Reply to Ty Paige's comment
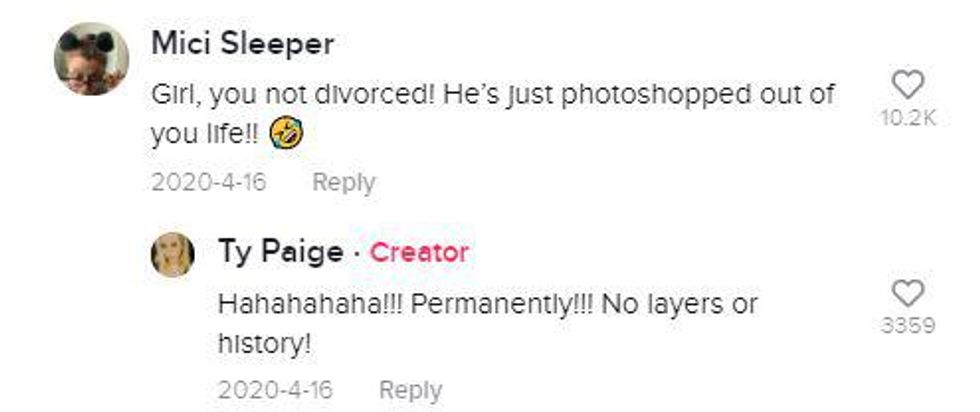 (x=411, y=391)
